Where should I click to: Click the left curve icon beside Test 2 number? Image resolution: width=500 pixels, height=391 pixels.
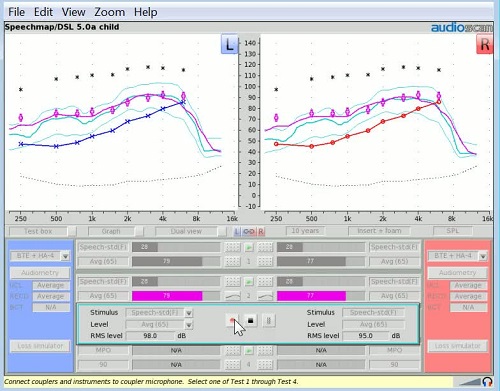pyautogui.click(x=233, y=296)
